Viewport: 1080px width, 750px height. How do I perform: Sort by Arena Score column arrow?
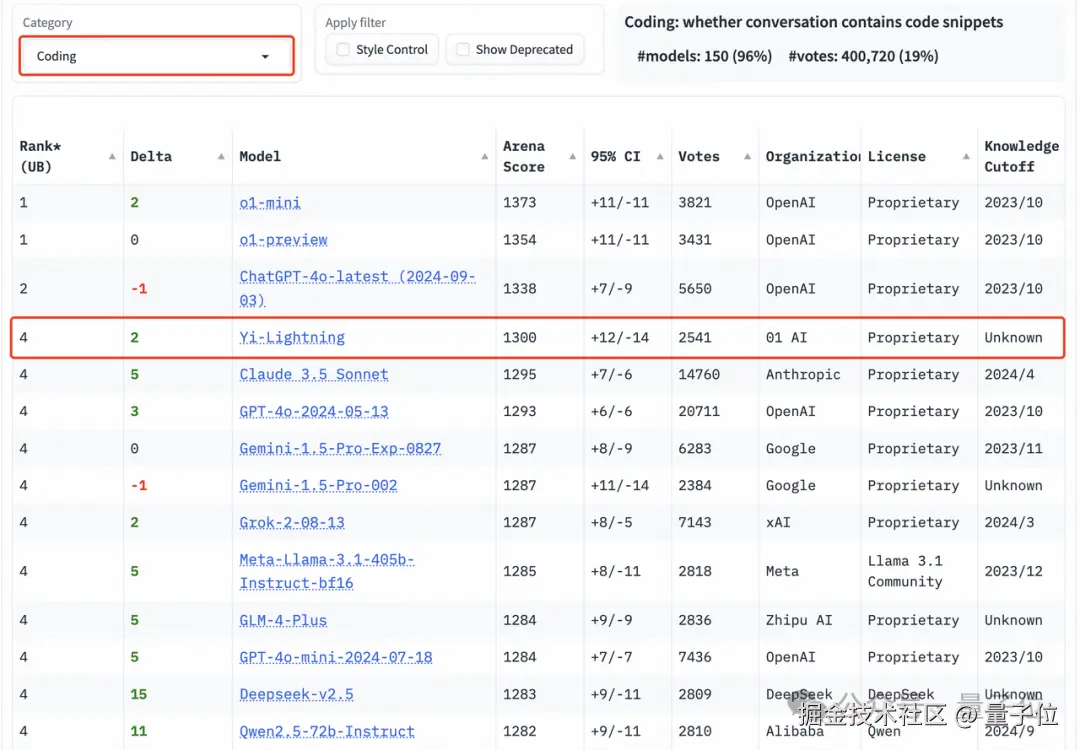pyautogui.click(x=572, y=157)
